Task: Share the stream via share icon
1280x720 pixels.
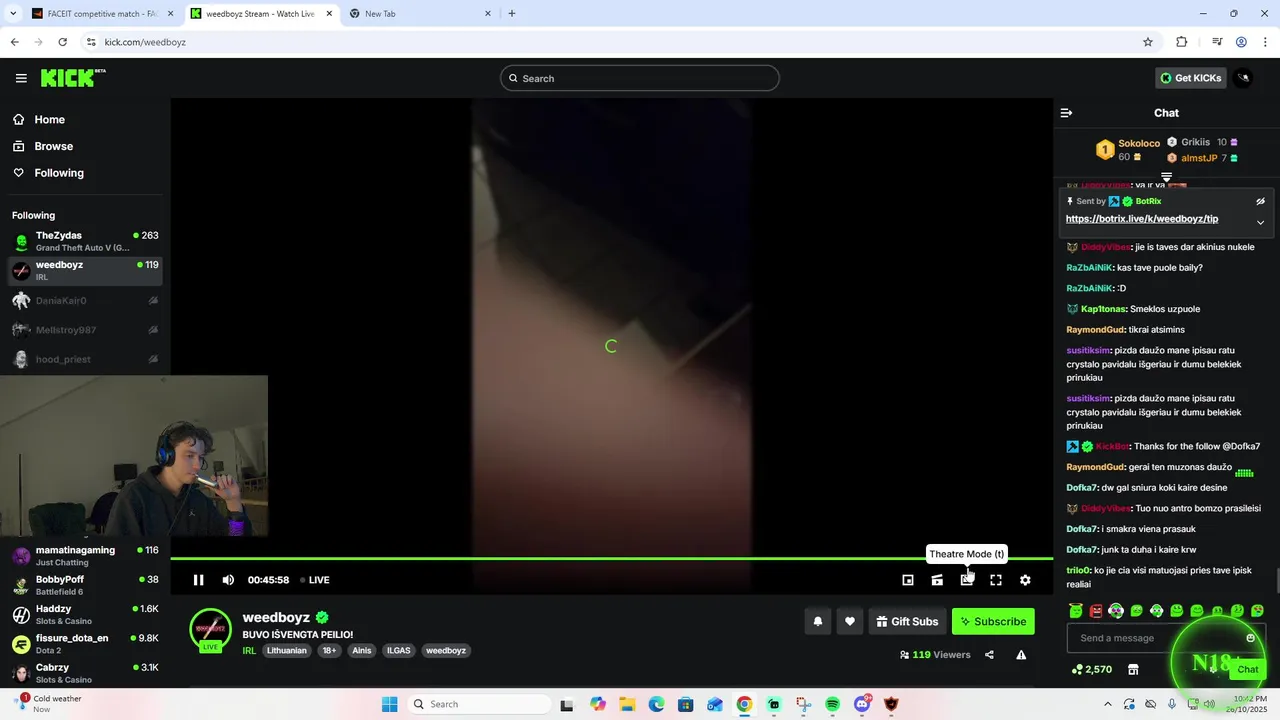Action: point(989,655)
